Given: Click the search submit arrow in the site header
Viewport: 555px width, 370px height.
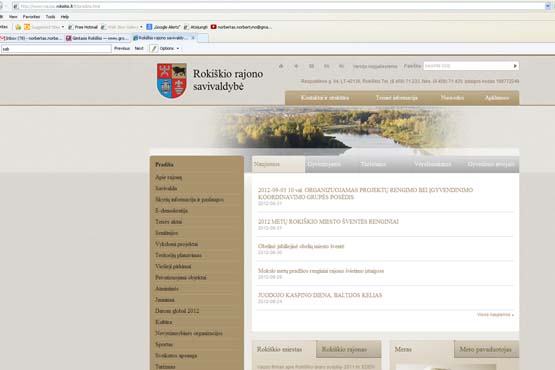Looking at the screenshot, I should [x=515, y=66].
